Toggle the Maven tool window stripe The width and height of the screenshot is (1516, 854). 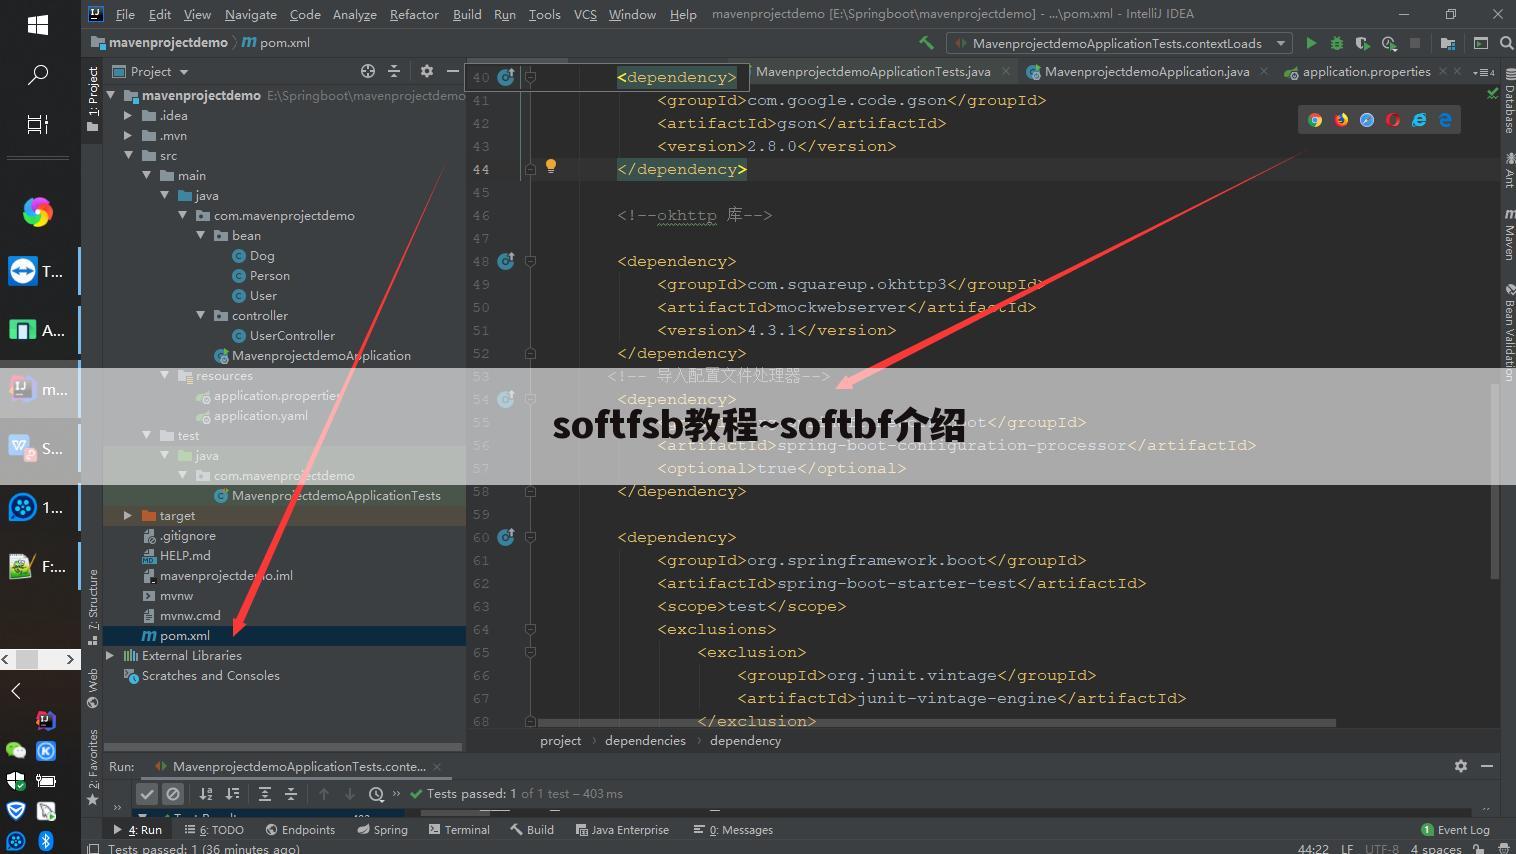[1509, 235]
